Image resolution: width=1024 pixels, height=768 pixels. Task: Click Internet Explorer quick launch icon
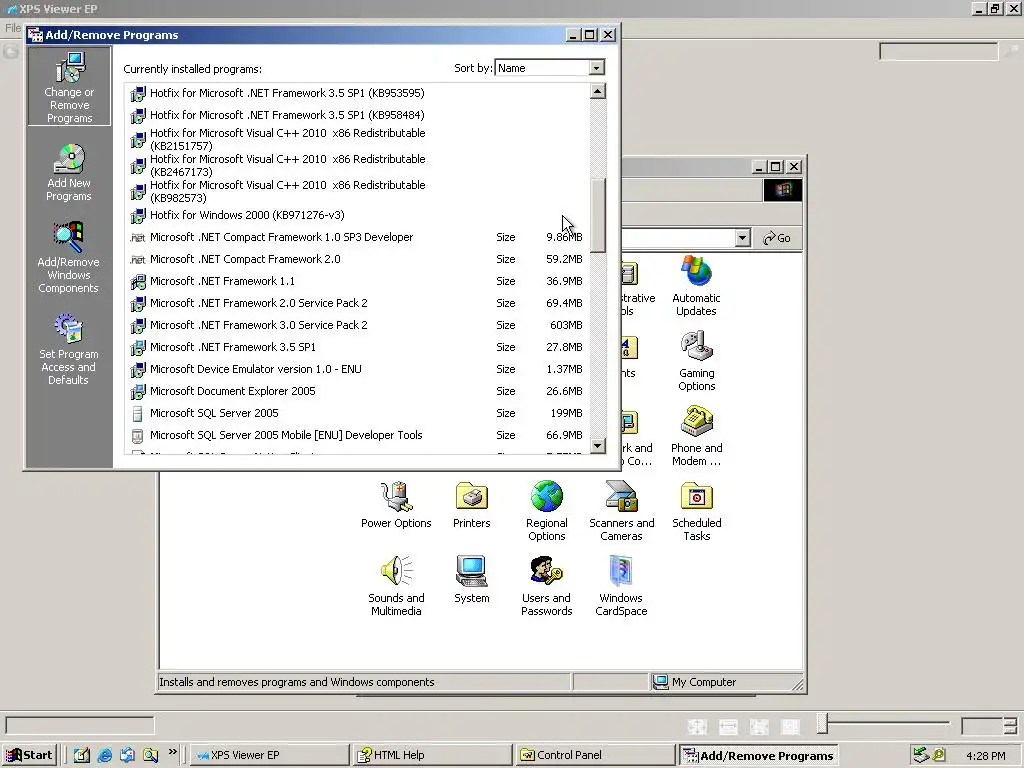click(x=104, y=755)
